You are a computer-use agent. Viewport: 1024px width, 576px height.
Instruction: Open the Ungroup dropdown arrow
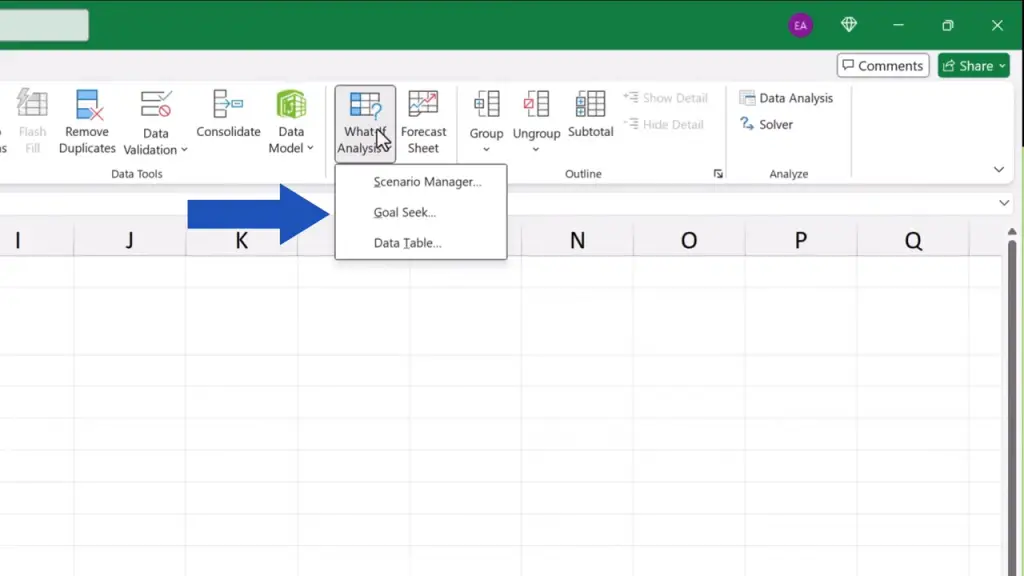pyautogui.click(x=536, y=150)
